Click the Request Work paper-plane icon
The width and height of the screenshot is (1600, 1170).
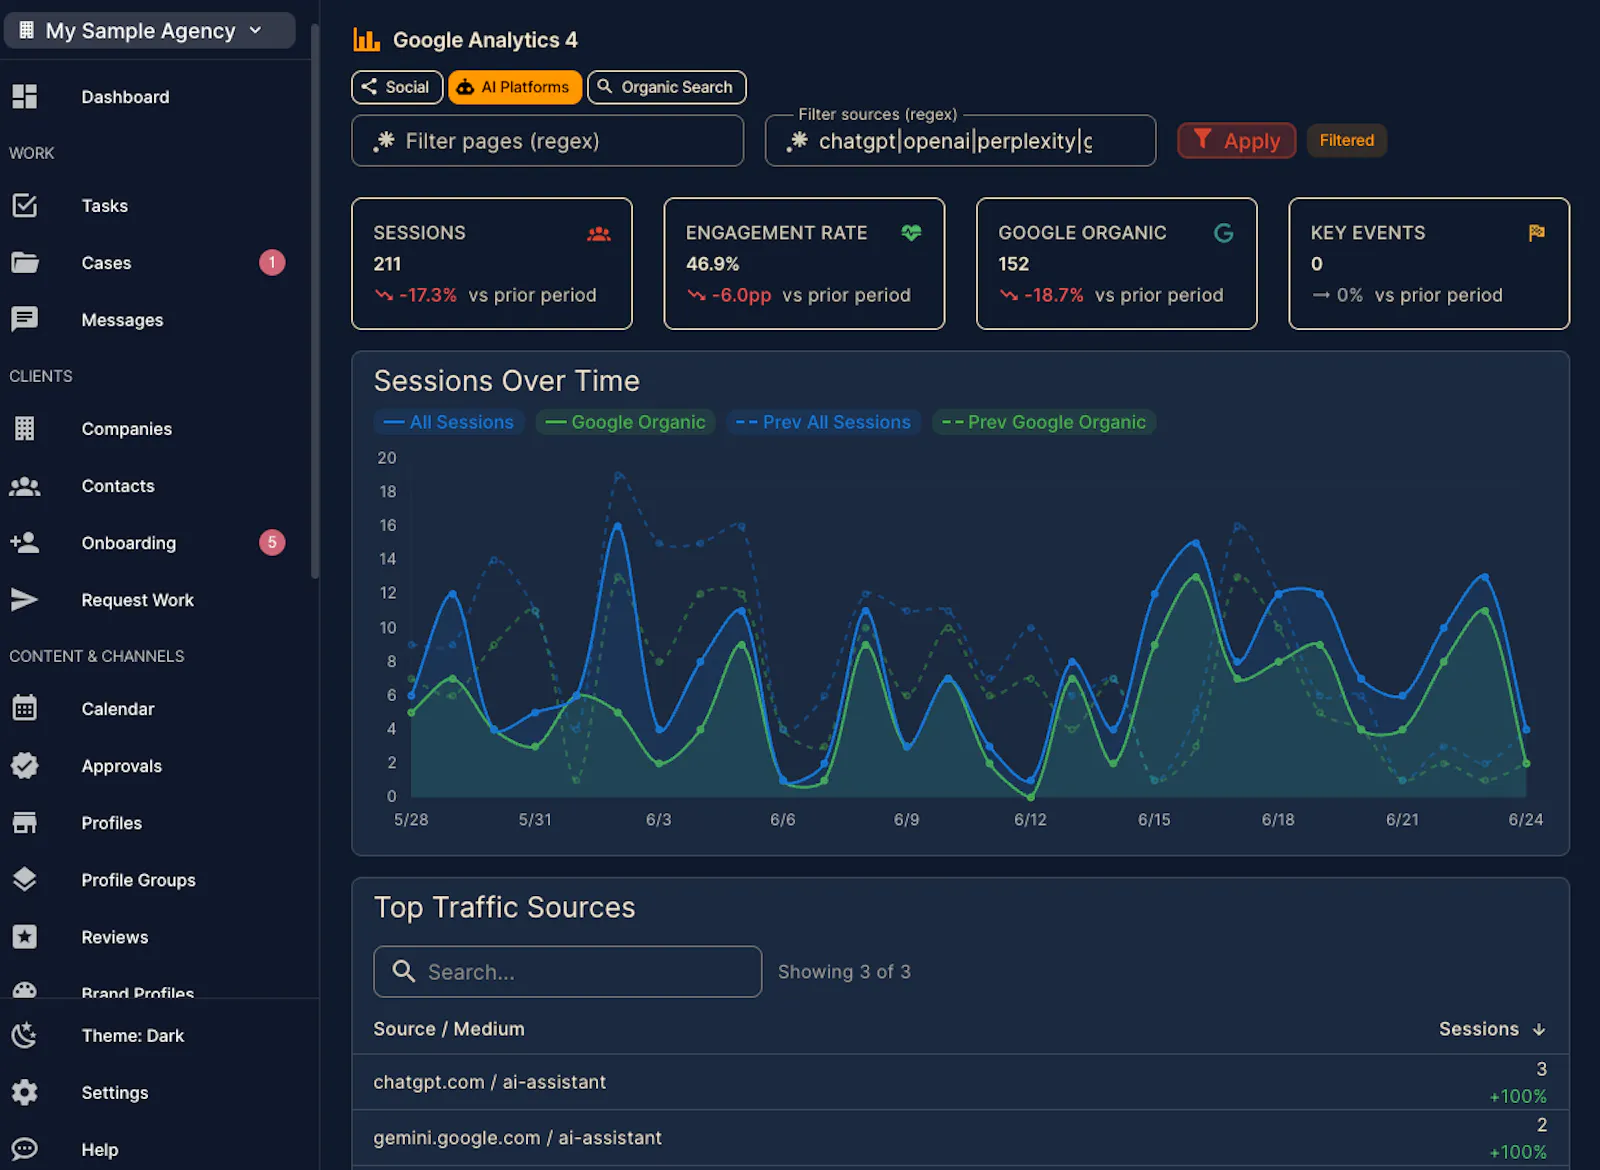tap(24, 599)
